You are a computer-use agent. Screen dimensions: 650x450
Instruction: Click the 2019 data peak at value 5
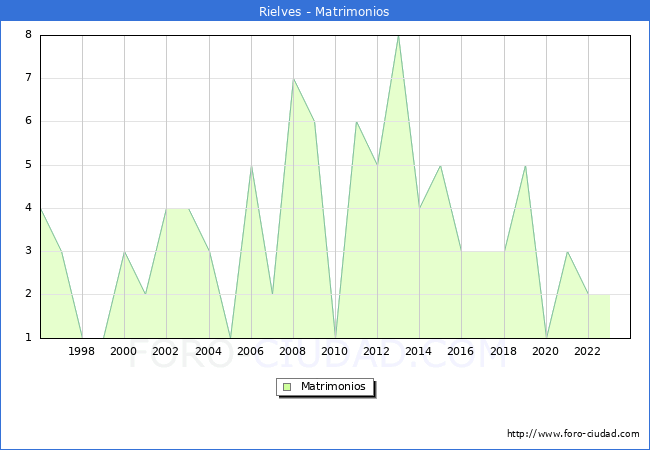pyautogui.click(x=525, y=165)
